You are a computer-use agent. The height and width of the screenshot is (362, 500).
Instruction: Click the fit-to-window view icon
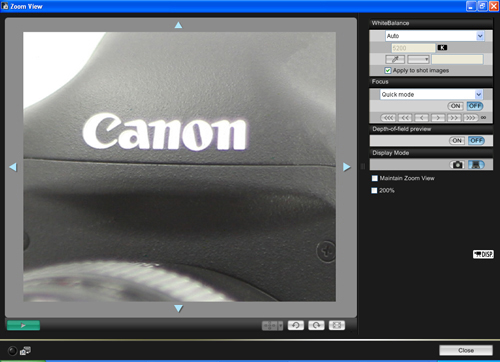[x=337, y=325]
